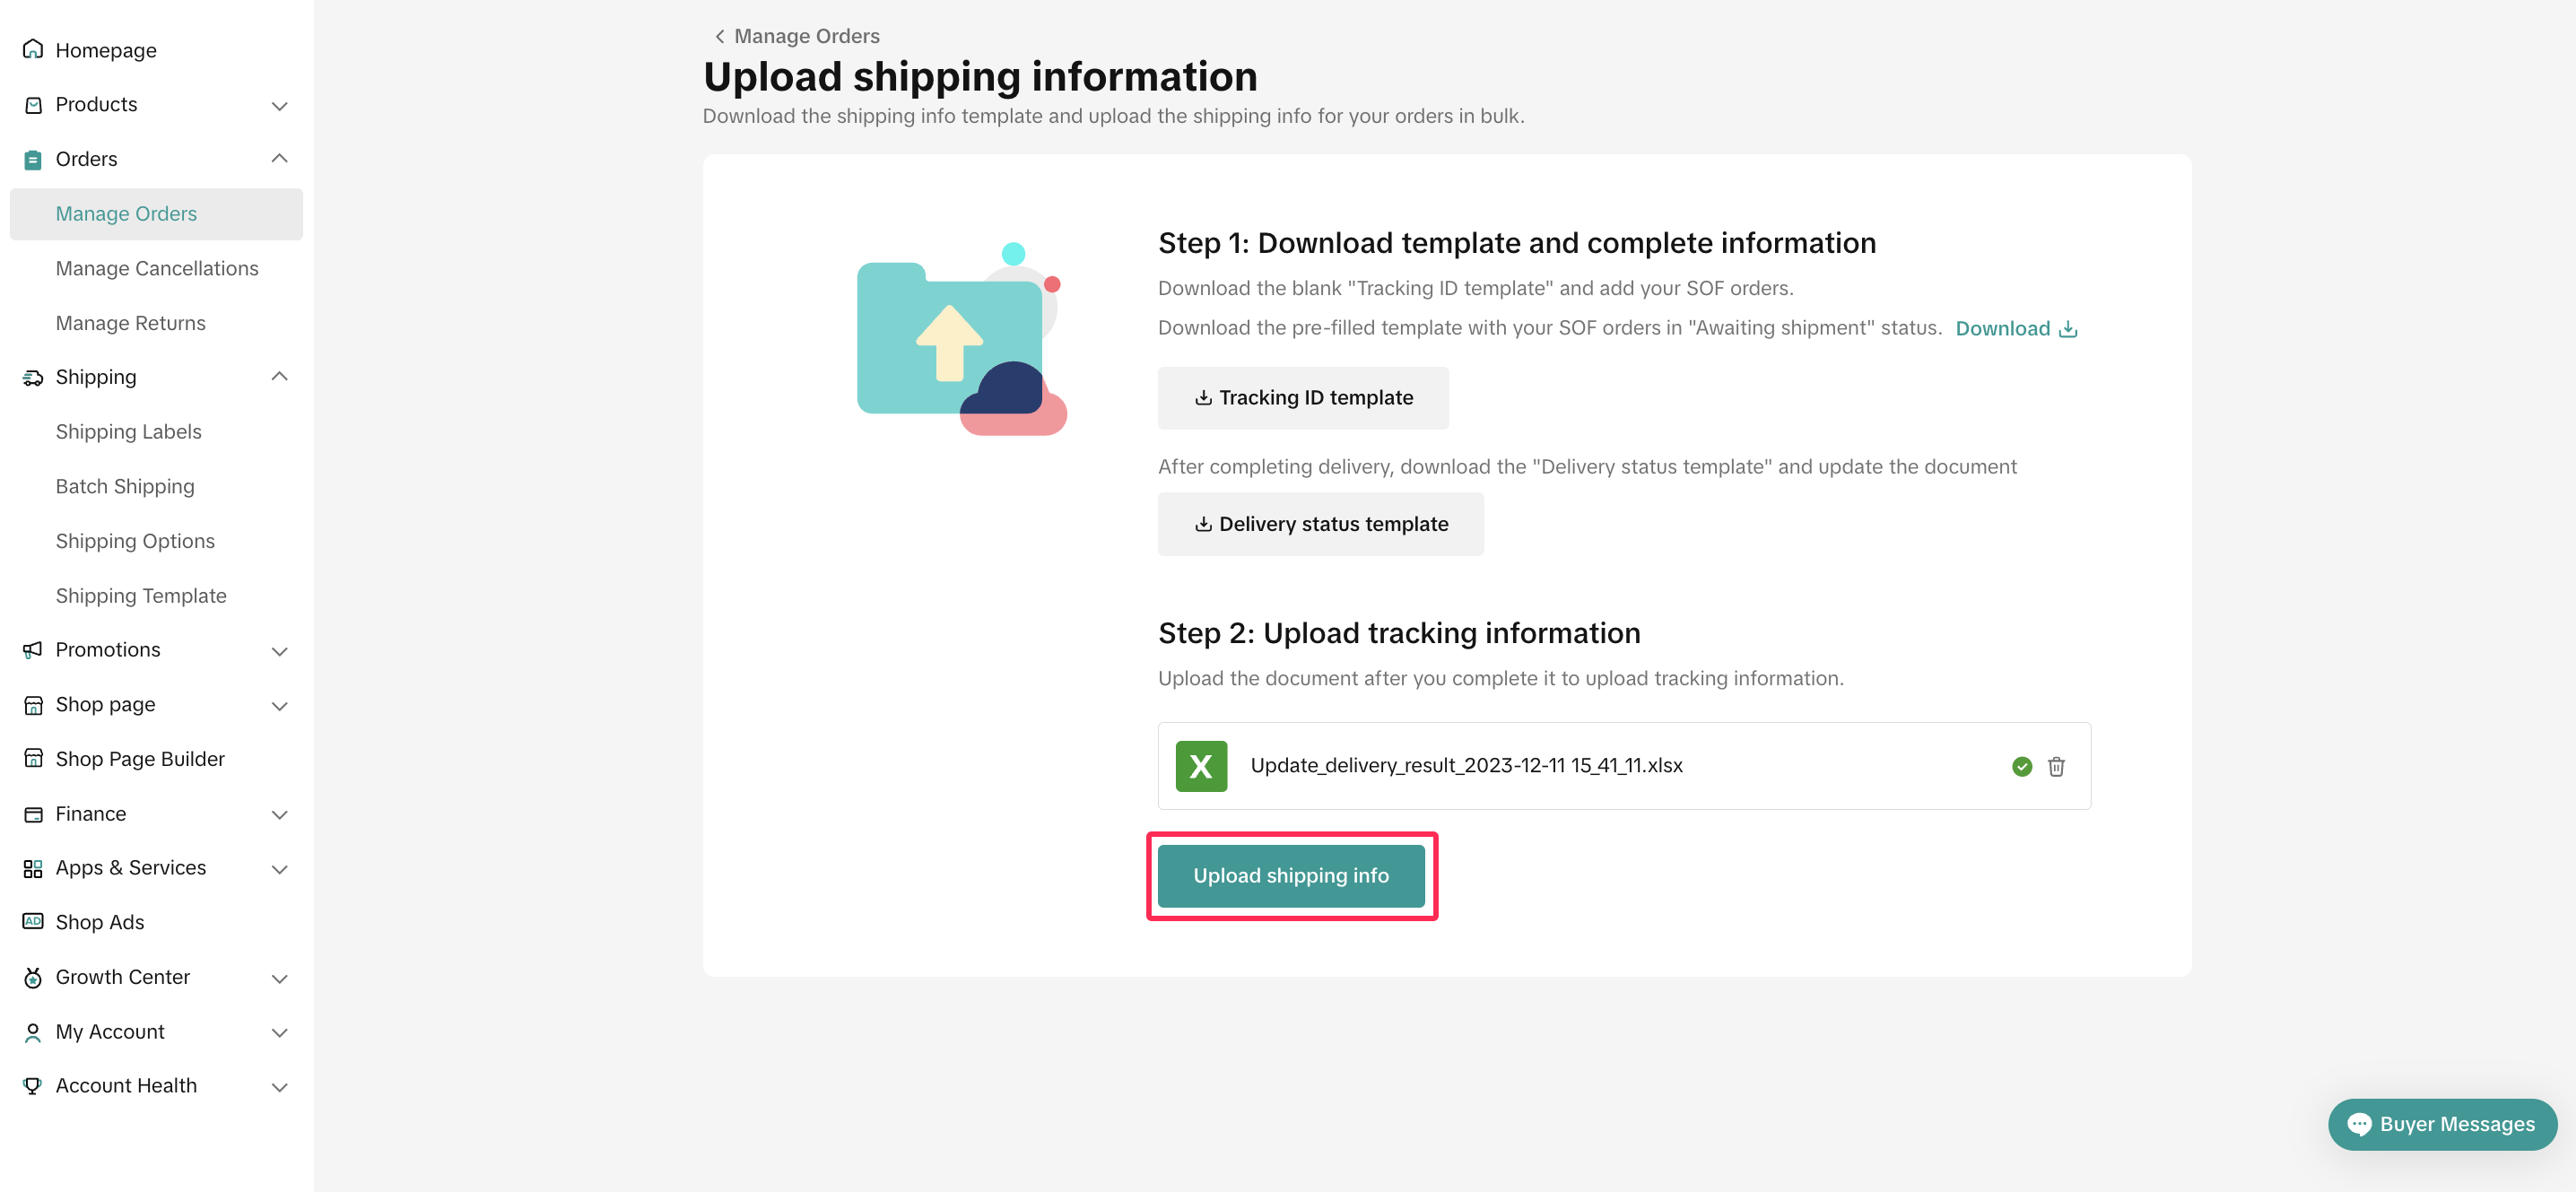Select Shipping Labels menu item
Screen dimensions: 2576x1192
(128, 432)
